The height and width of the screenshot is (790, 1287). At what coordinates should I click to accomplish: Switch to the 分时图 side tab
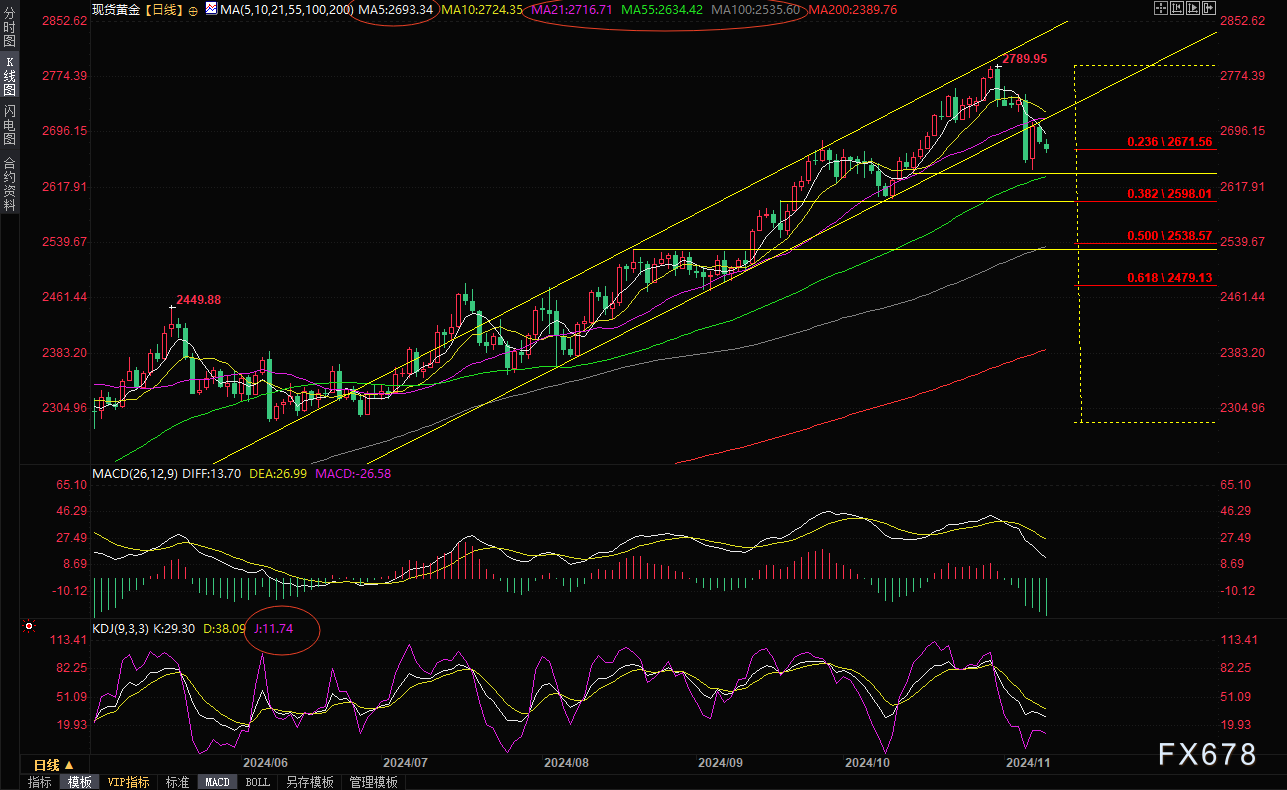pyautogui.click(x=9, y=32)
